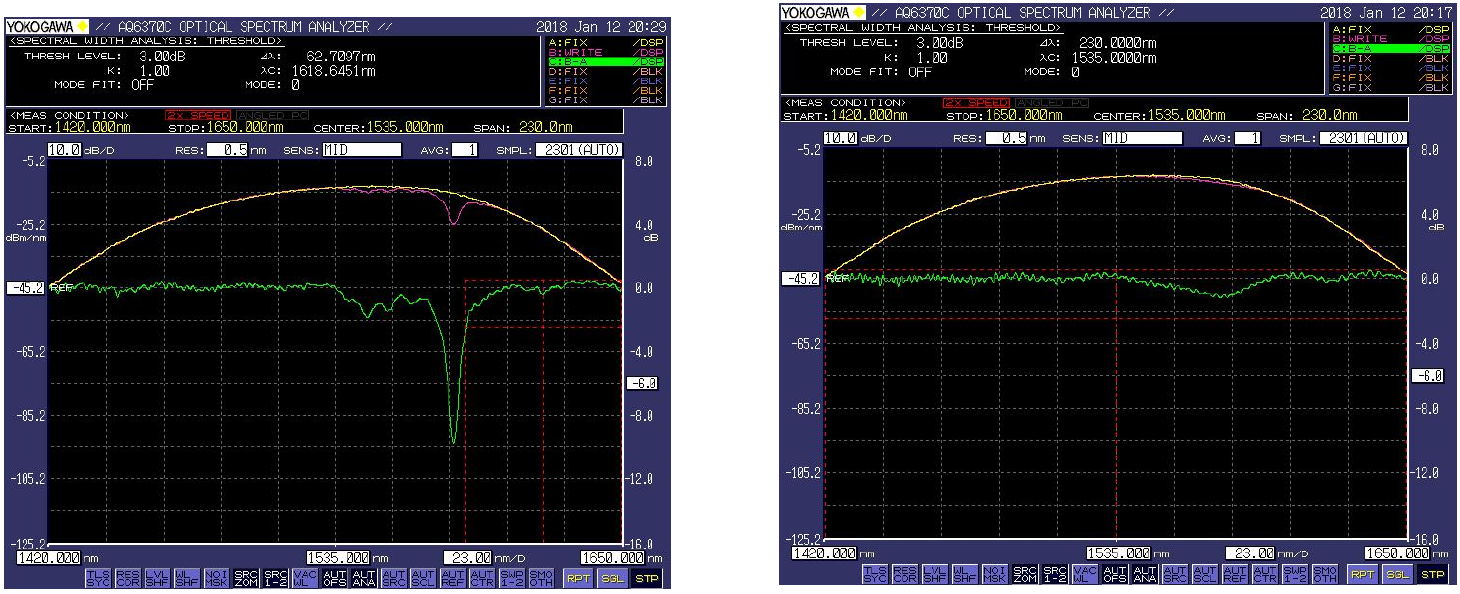Click 10.0 dB/D scale field, left analyzer
Image resolution: width=1460 pixels, height=594 pixels.
point(66,150)
